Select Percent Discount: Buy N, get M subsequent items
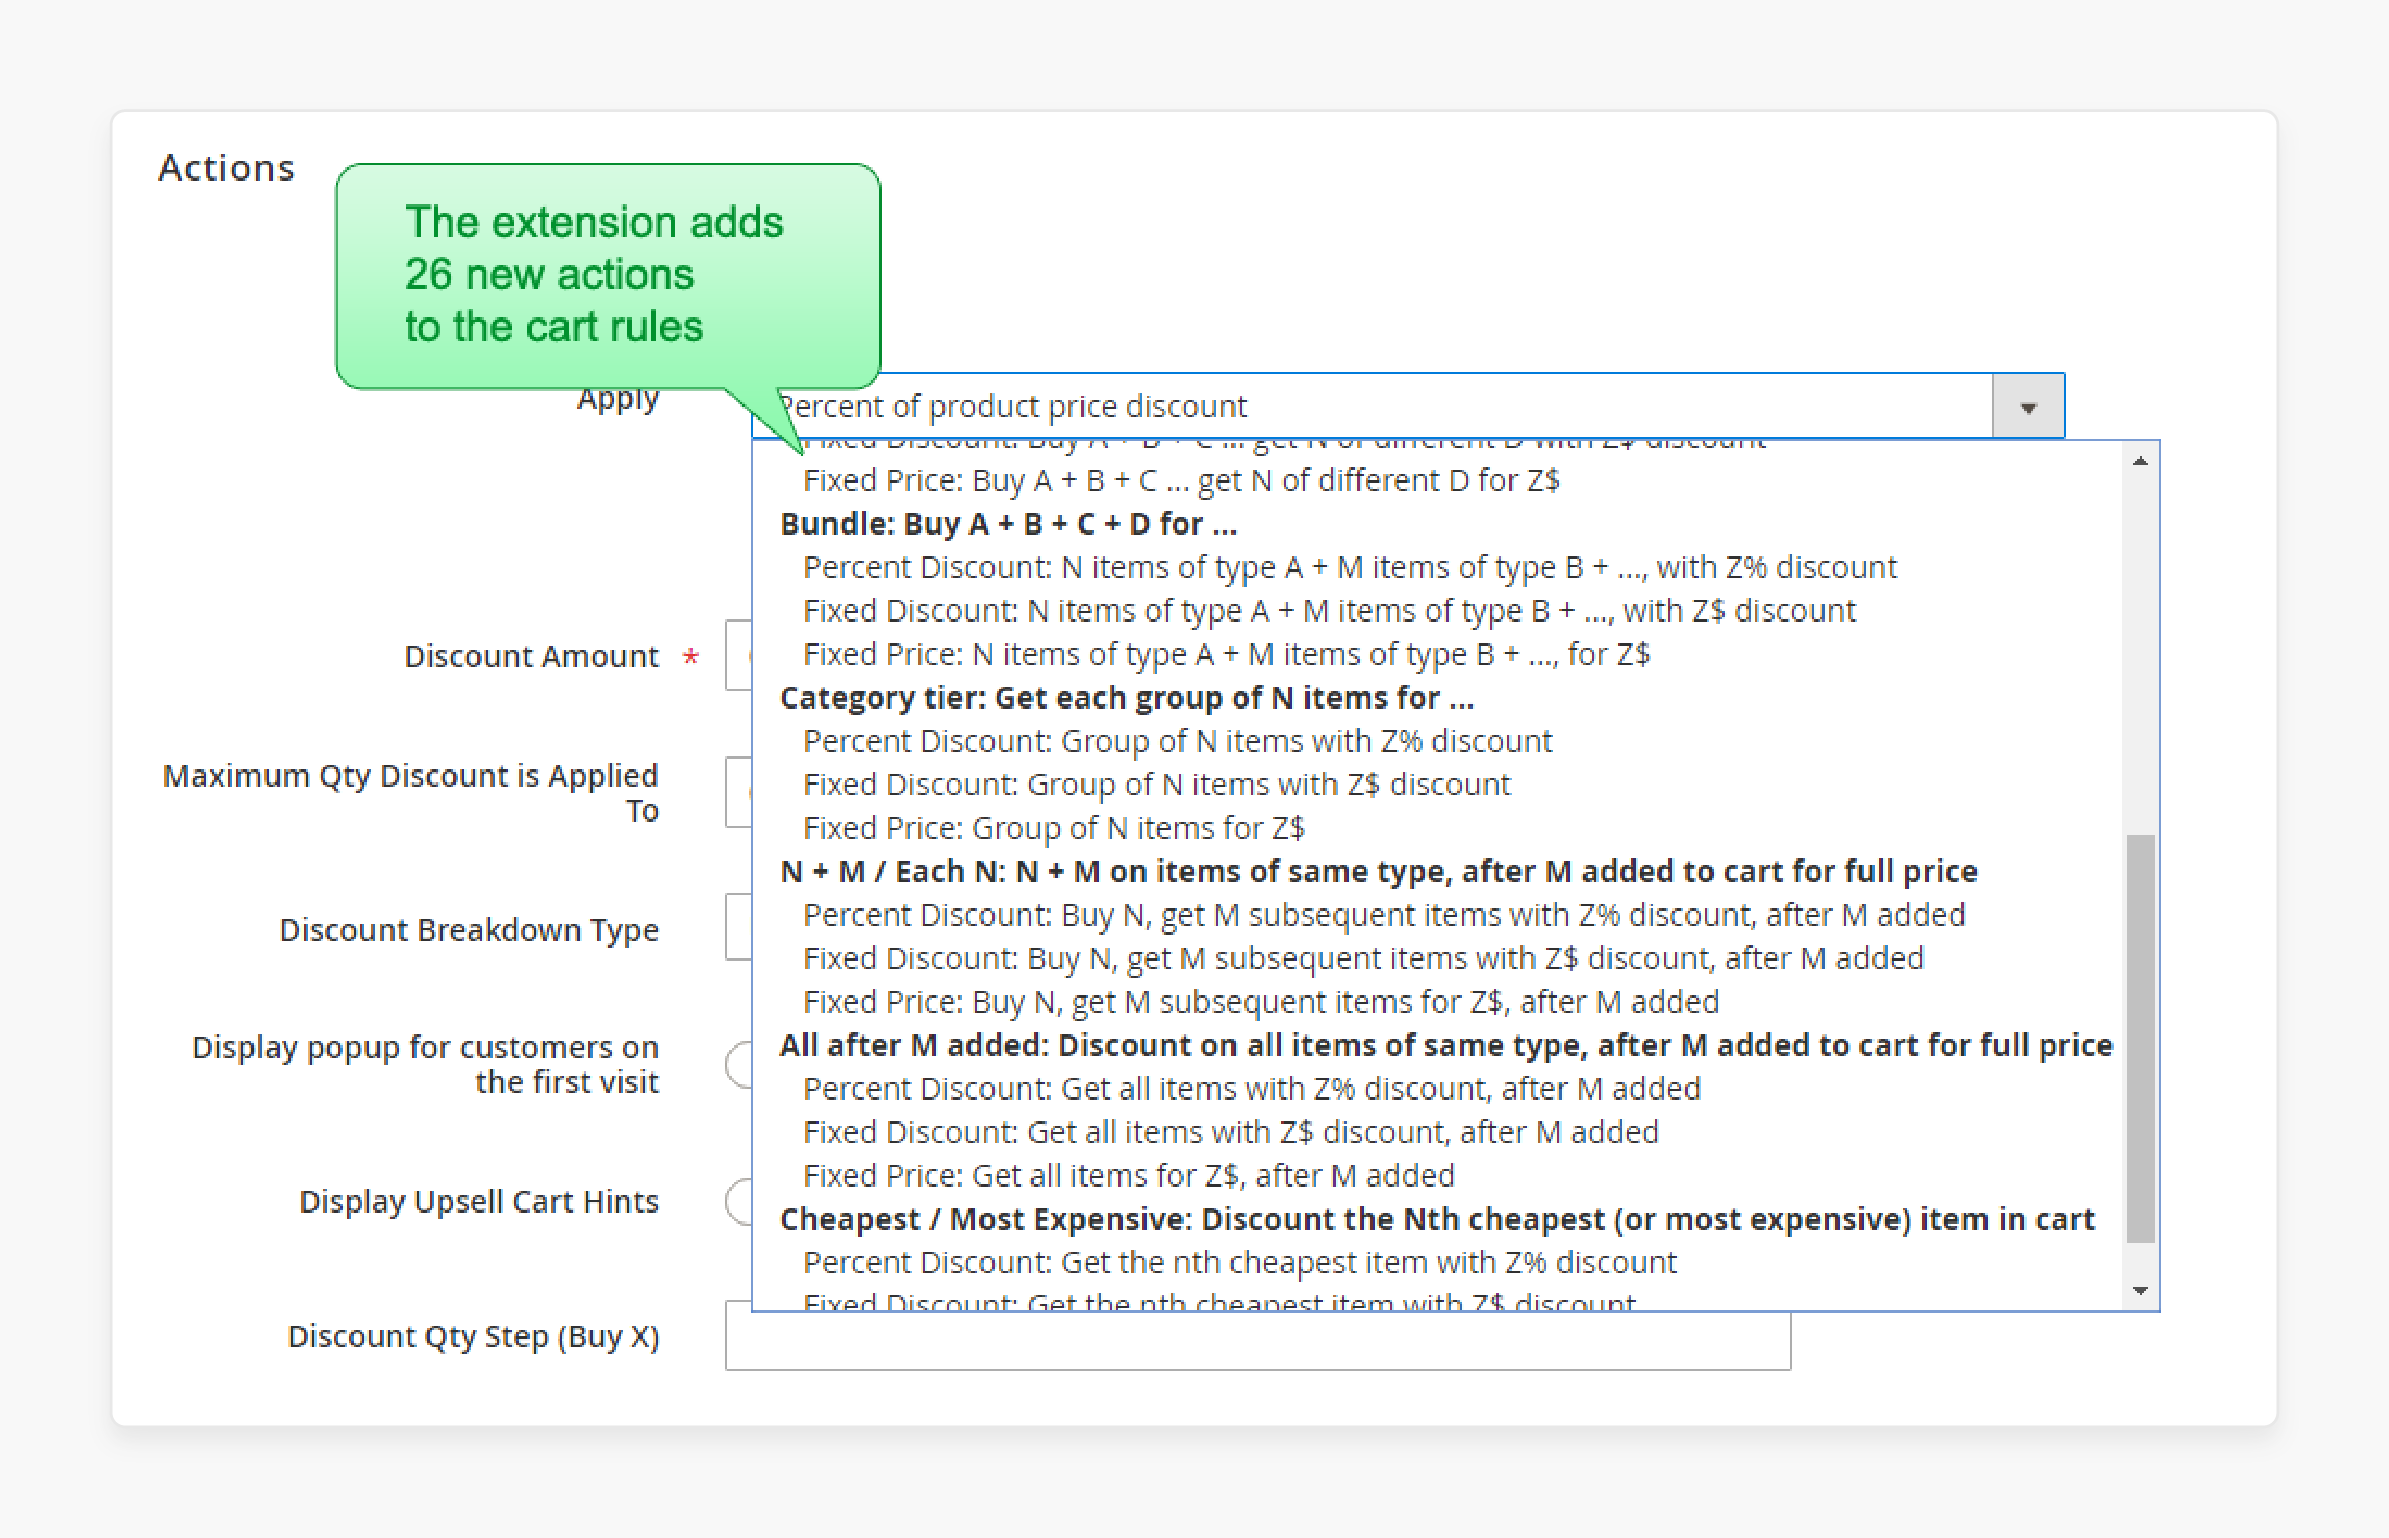The width and height of the screenshot is (2389, 1538). (1384, 916)
